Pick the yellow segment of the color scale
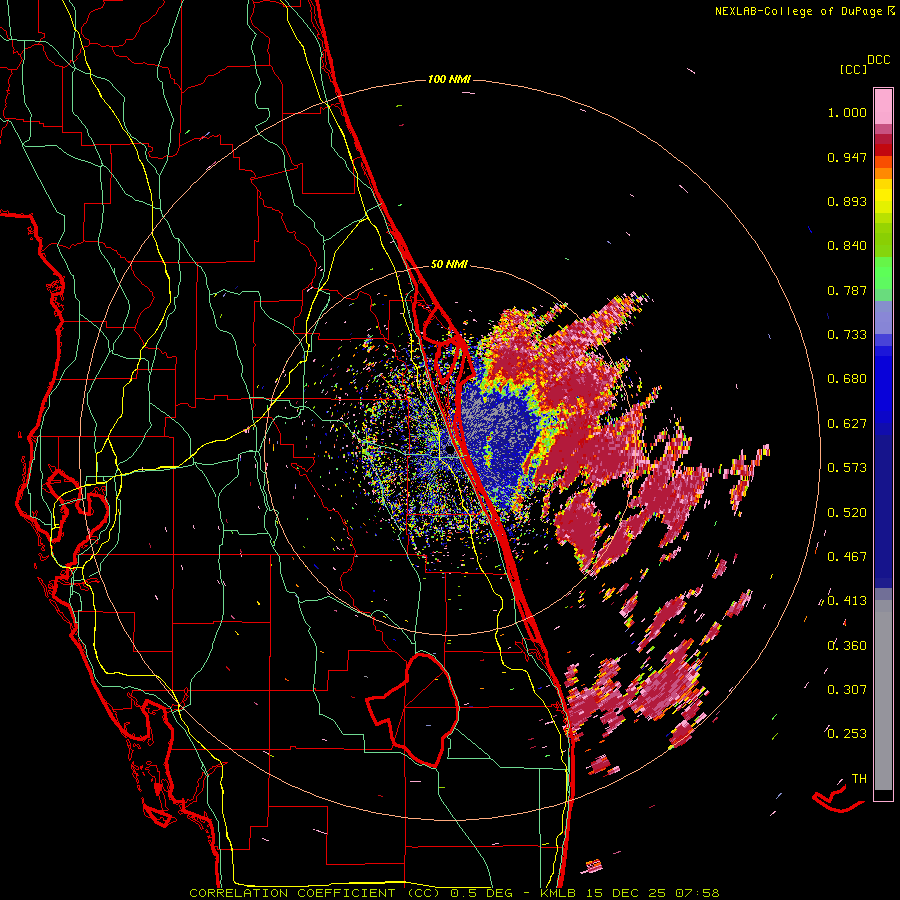Viewport: 900px width, 900px height. pos(883,196)
